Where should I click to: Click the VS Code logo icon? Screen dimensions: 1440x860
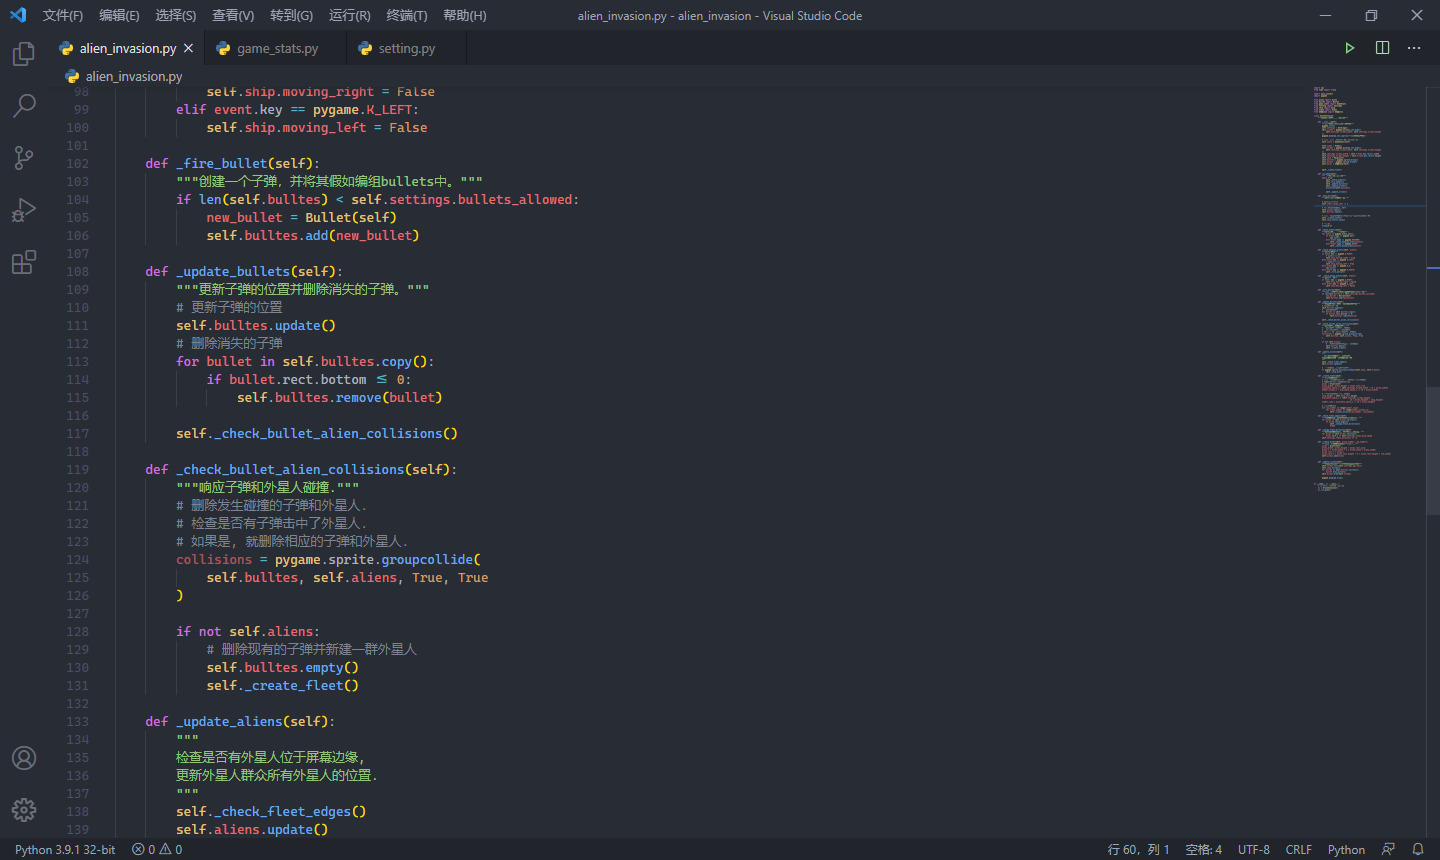18,15
